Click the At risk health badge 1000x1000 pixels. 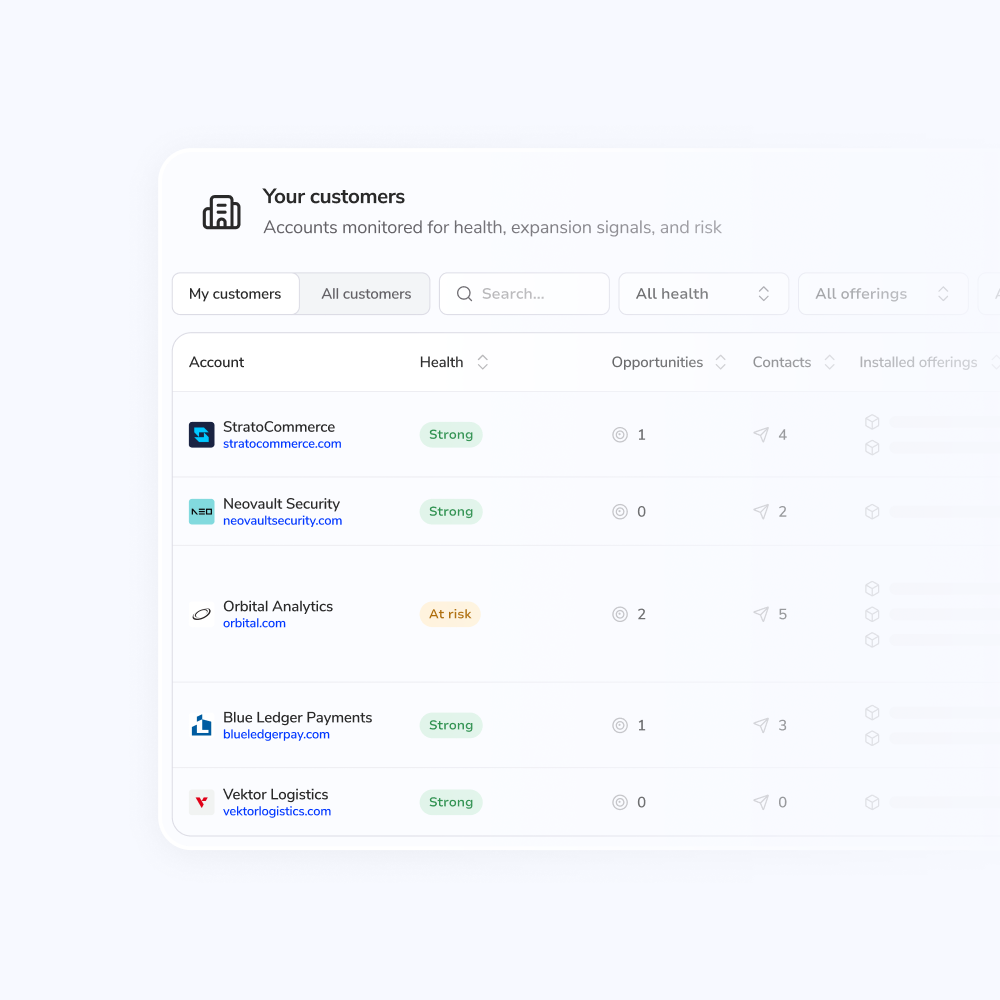450,614
